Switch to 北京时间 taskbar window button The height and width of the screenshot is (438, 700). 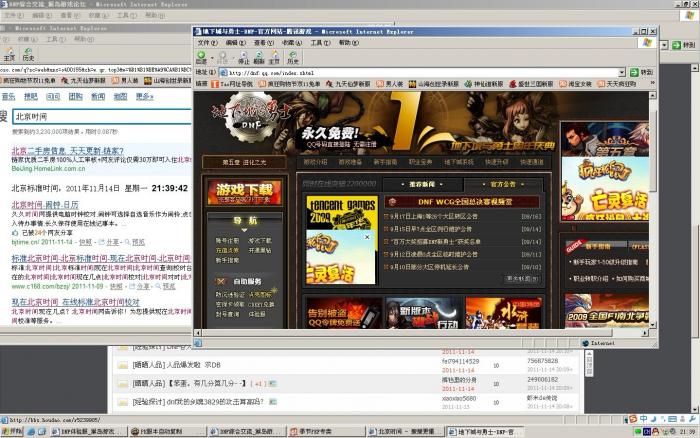(x=405, y=432)
